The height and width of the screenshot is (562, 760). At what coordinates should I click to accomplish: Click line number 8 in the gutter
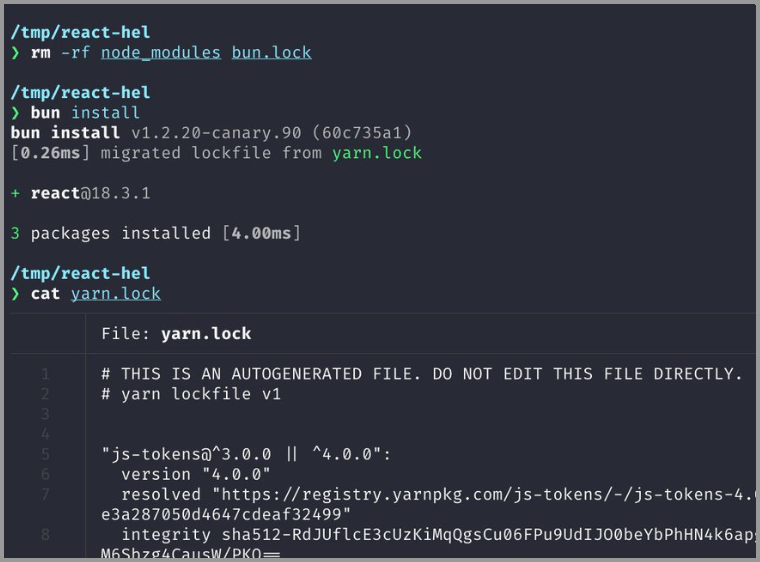pyautogui.click(x=45, y=535)
